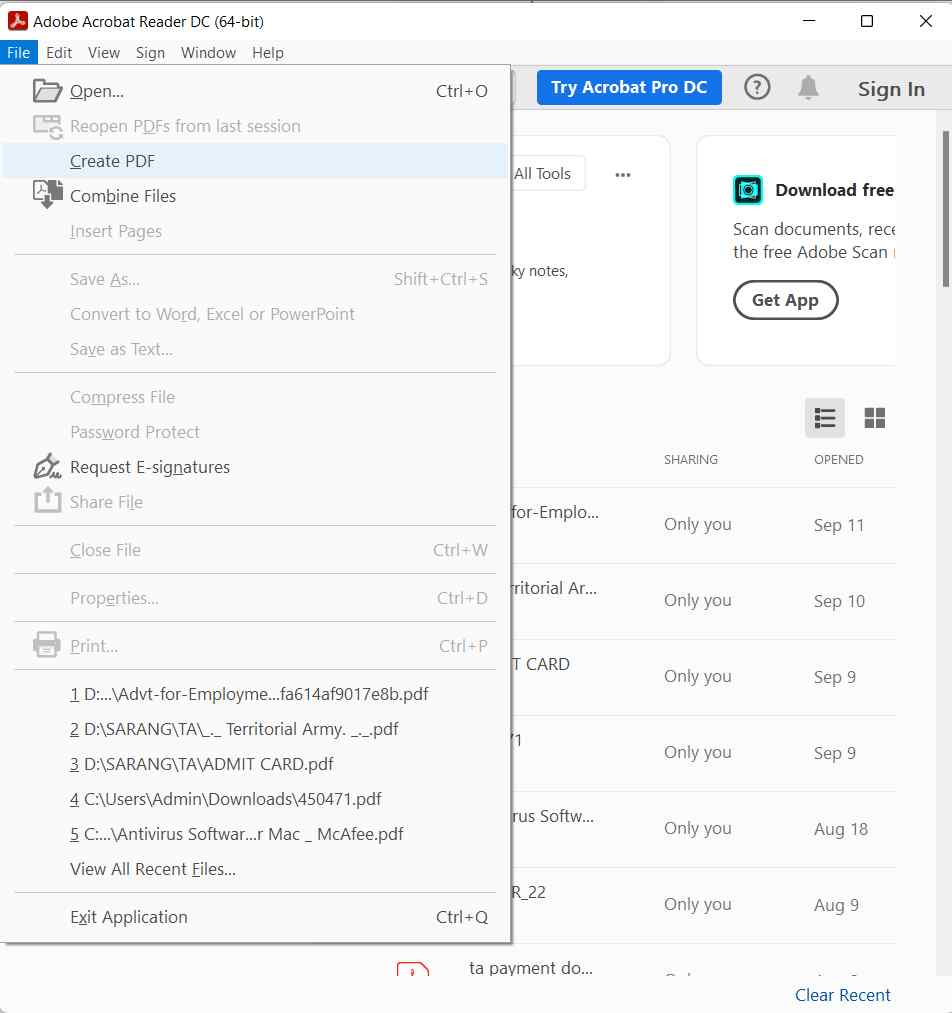Open the Sign menu

point(150,52)
